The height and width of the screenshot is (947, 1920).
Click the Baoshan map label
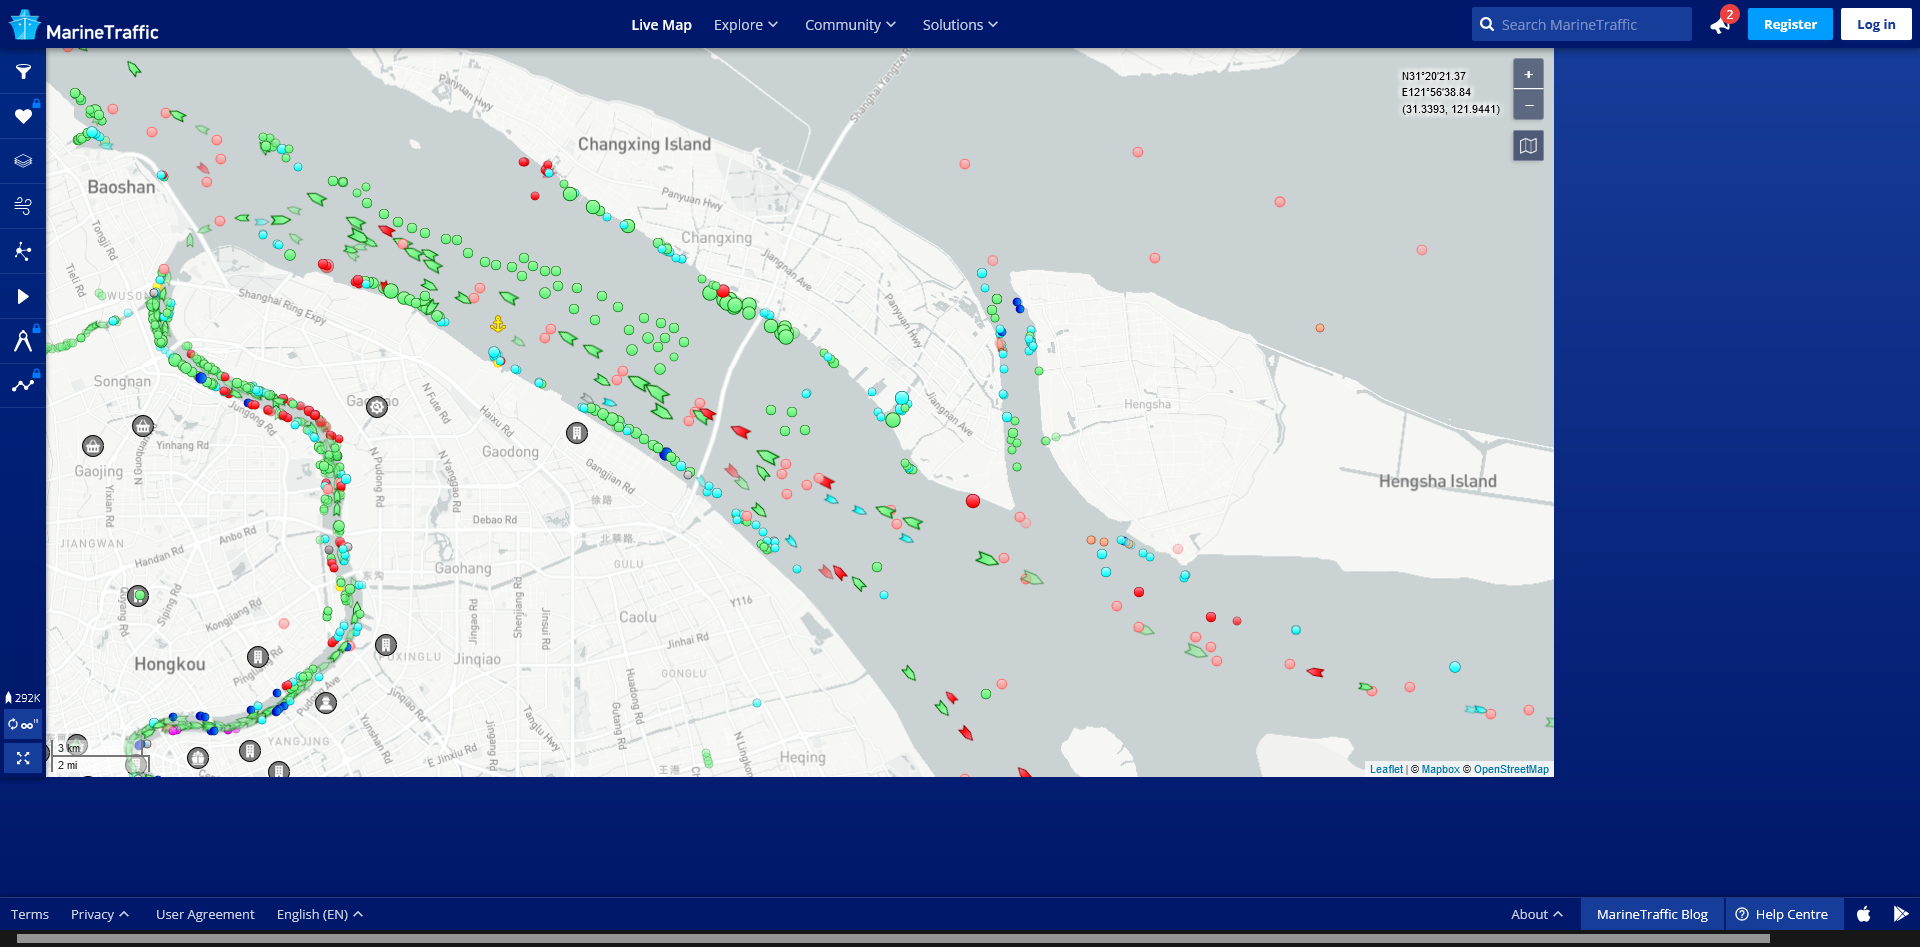click(x=121, y=187)
